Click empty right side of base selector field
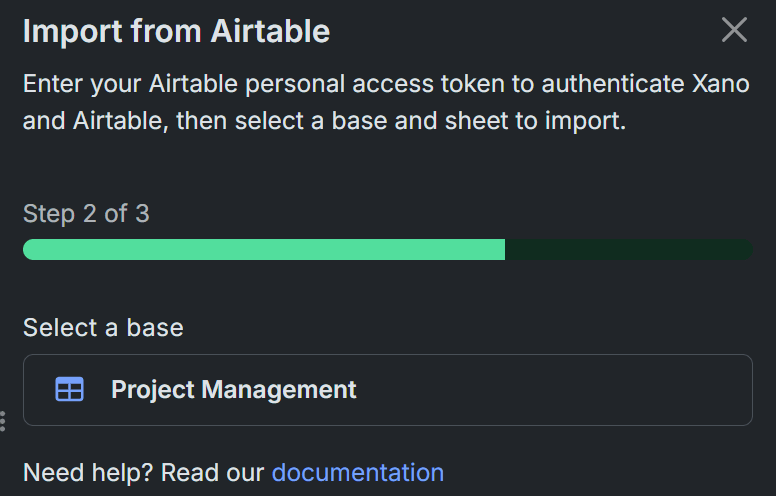The height and width of the screenshot is (496, 776). point(600,390)
